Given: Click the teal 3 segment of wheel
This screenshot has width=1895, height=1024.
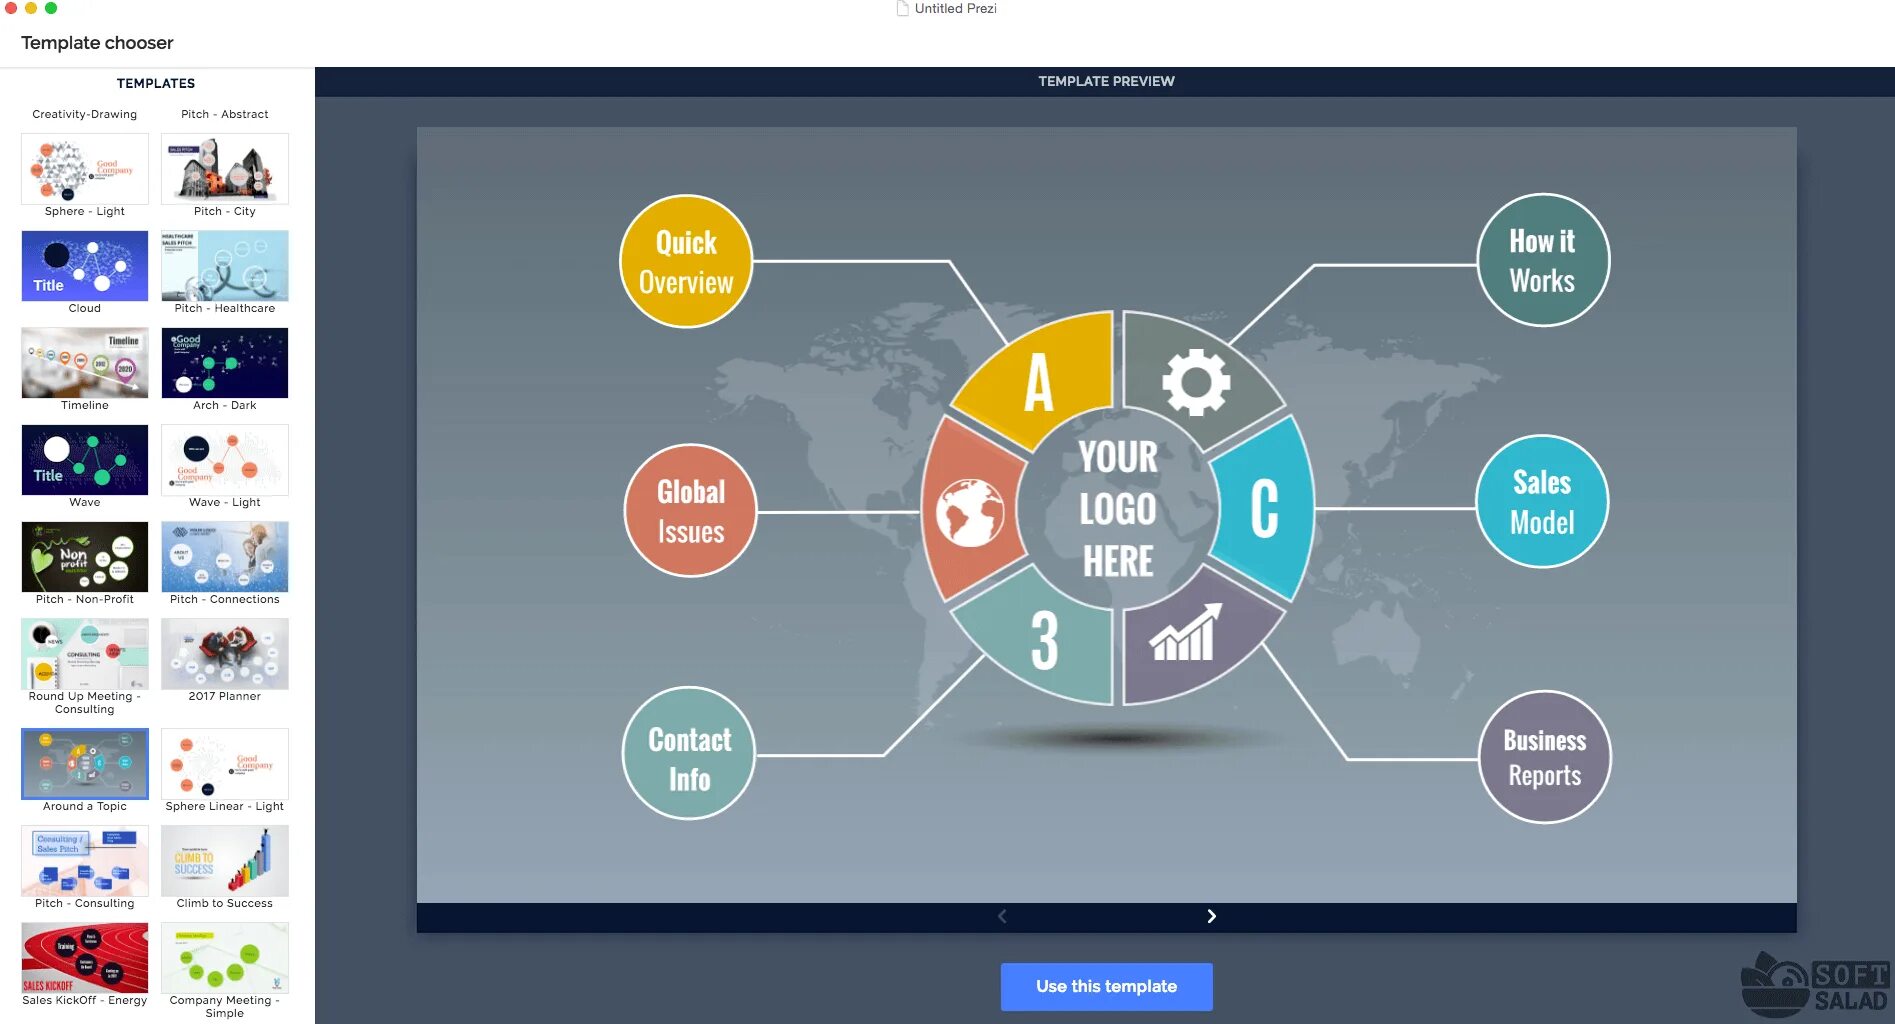Looking at the screenshot, I should (1044, 640).
